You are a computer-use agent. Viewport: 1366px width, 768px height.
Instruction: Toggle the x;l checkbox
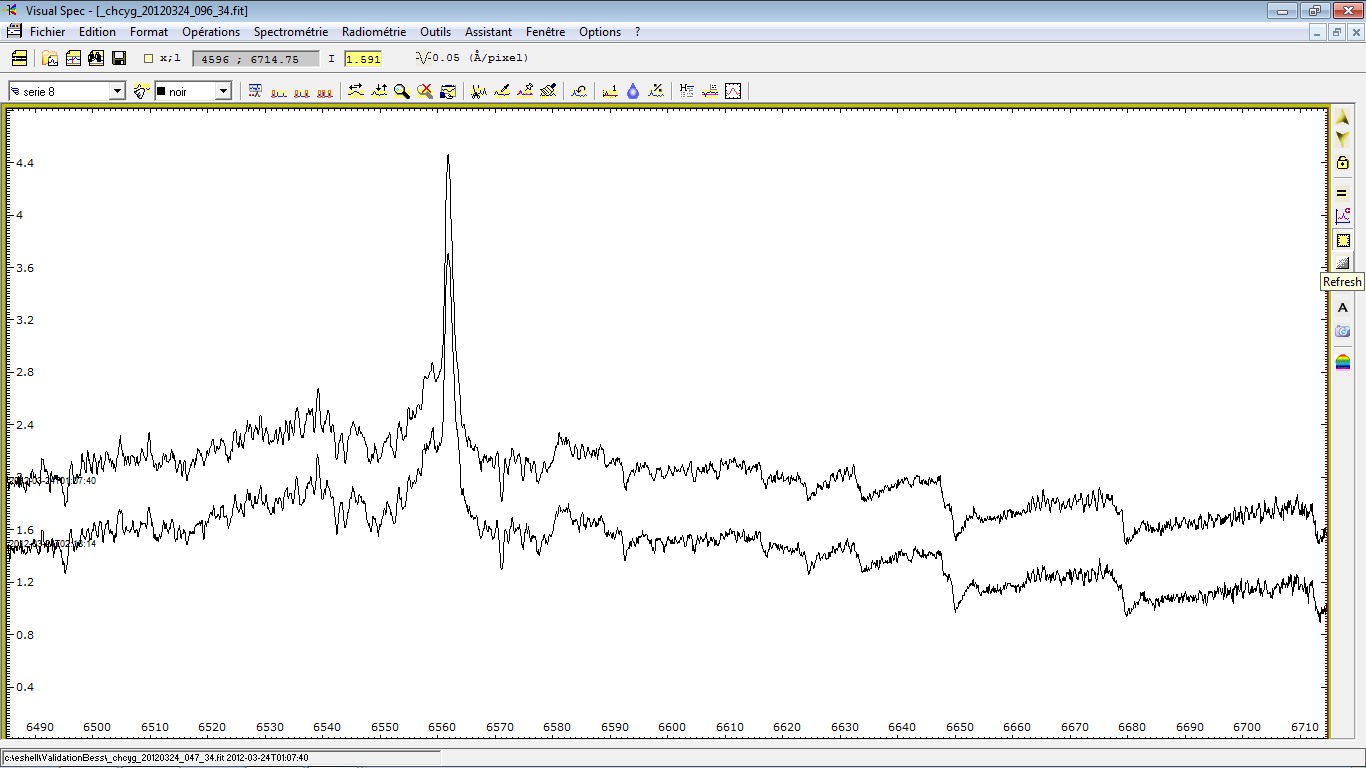[x=149, y=58]
